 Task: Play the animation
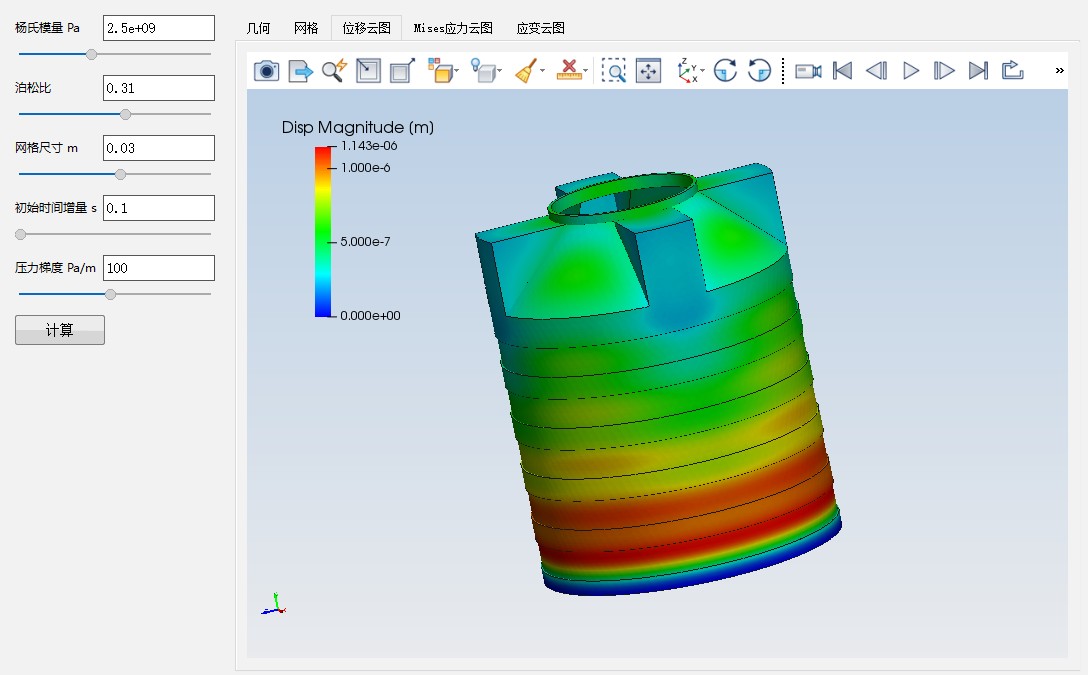point(911,71)
